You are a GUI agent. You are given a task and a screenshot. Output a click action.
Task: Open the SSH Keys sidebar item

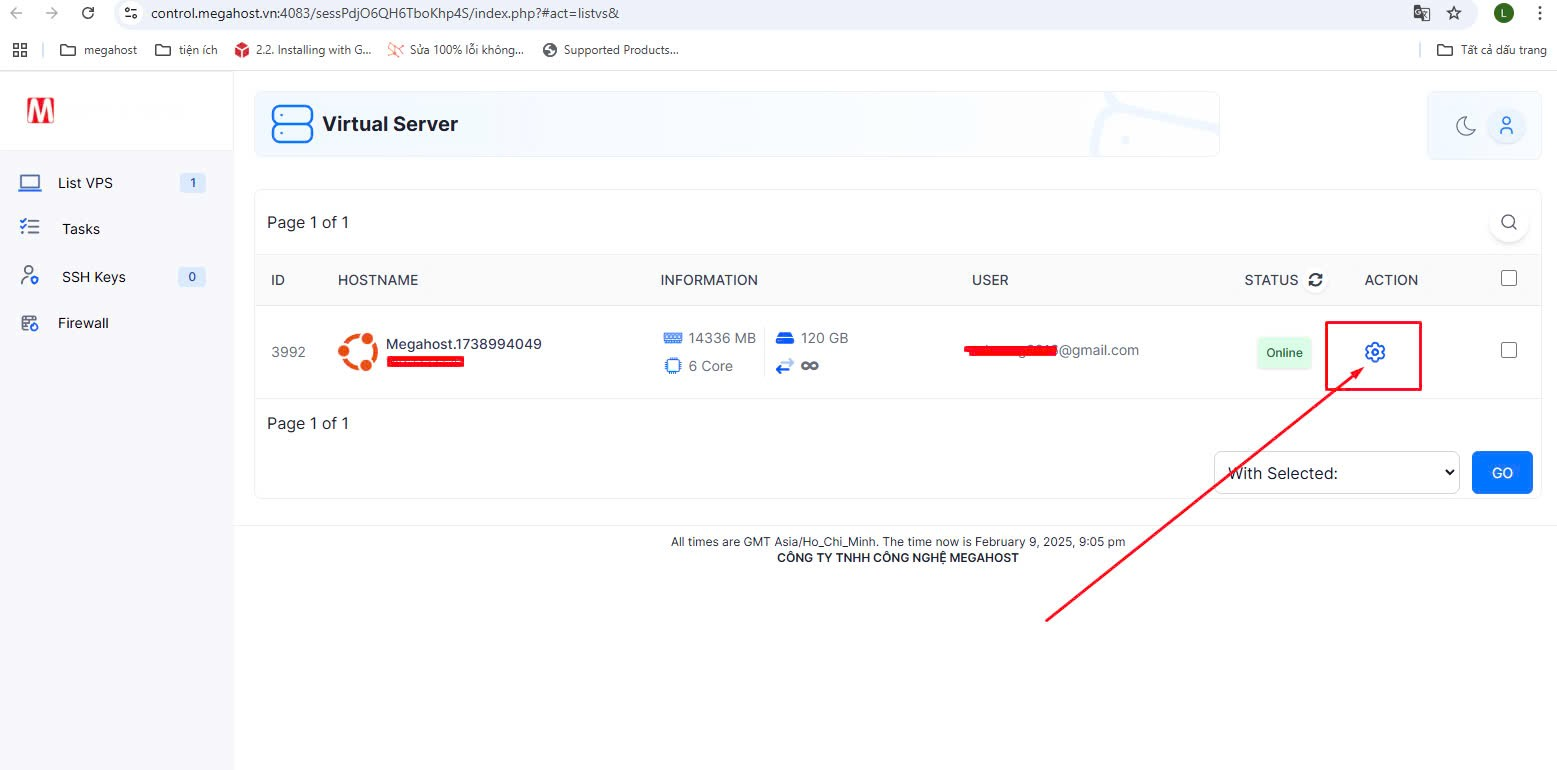click(93, 277)
